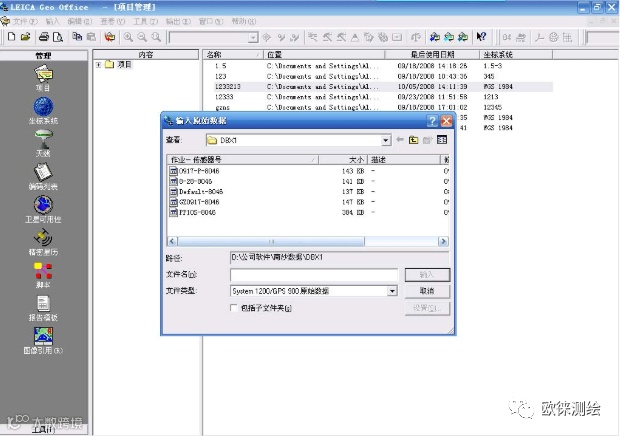This screenshot has height=436, width=620.
Task: Sort file list by 大小 column
Action: [343, 160]
